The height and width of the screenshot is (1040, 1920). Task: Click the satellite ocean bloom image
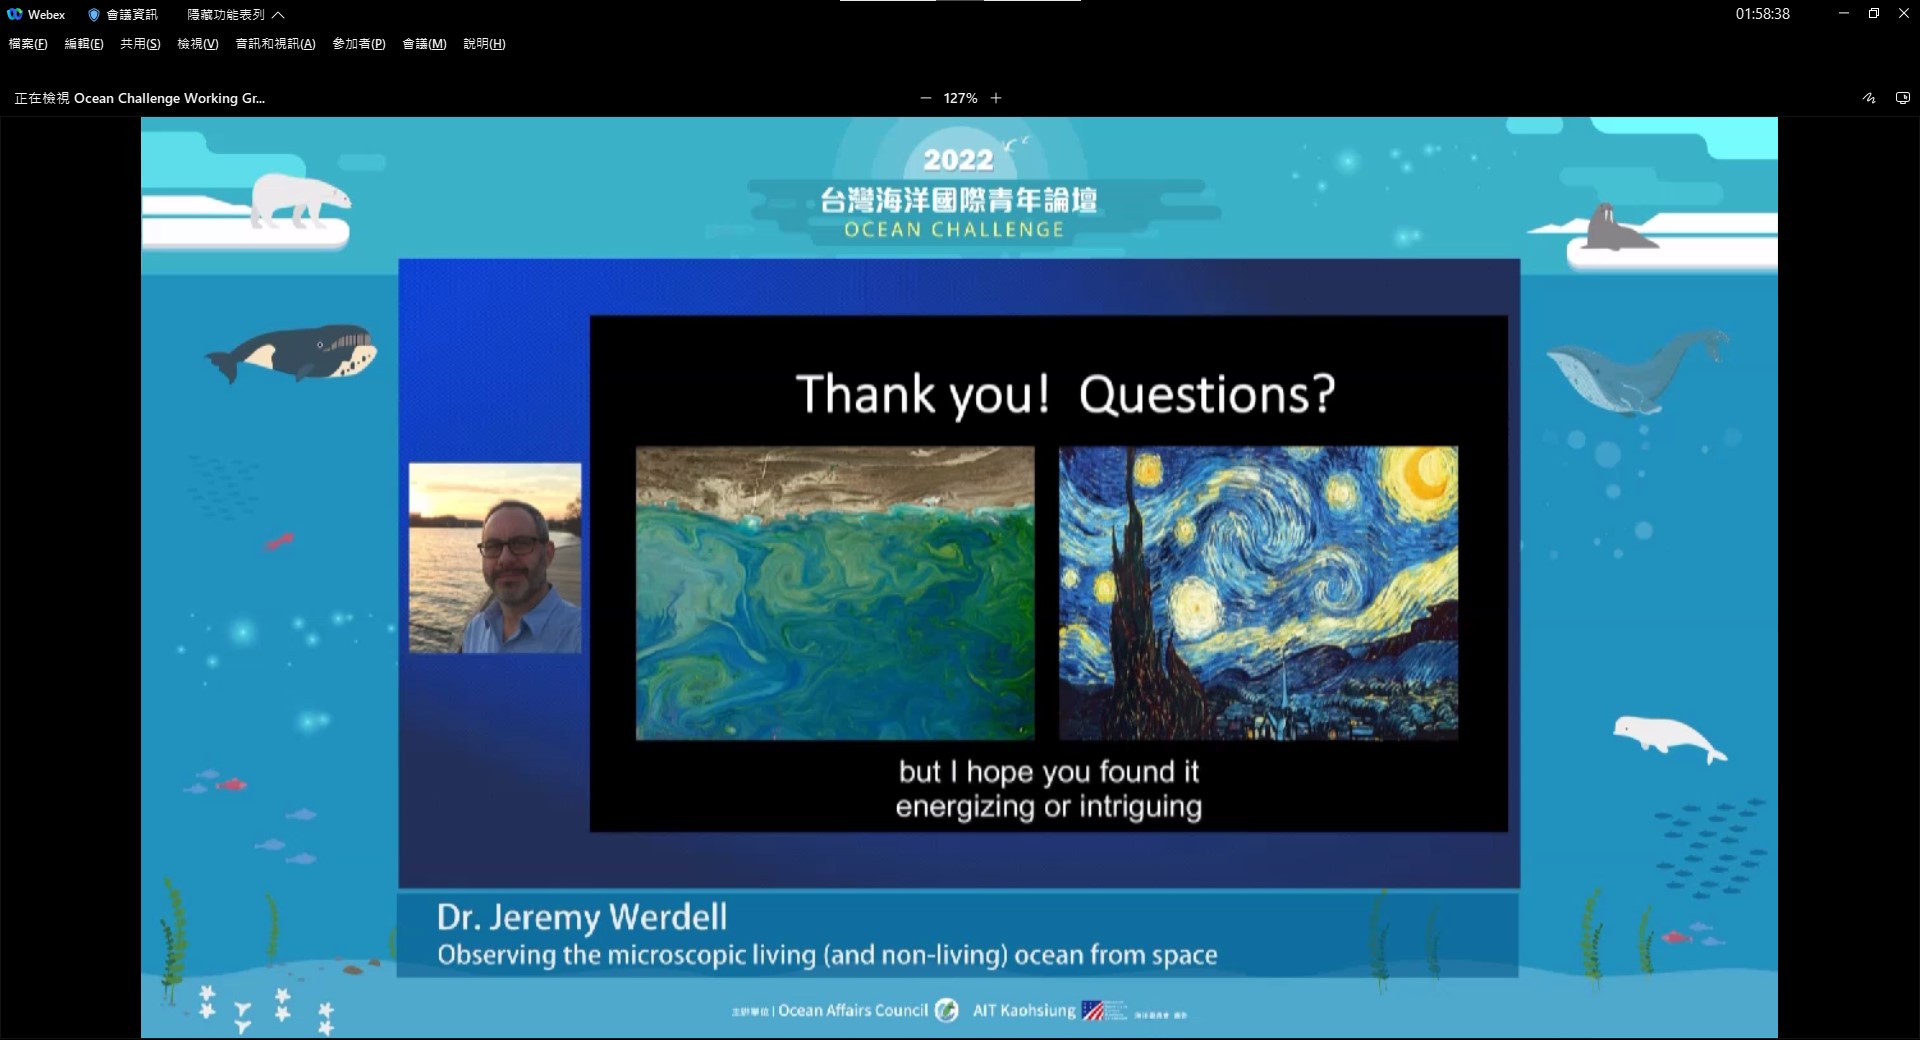click(835, 593)
